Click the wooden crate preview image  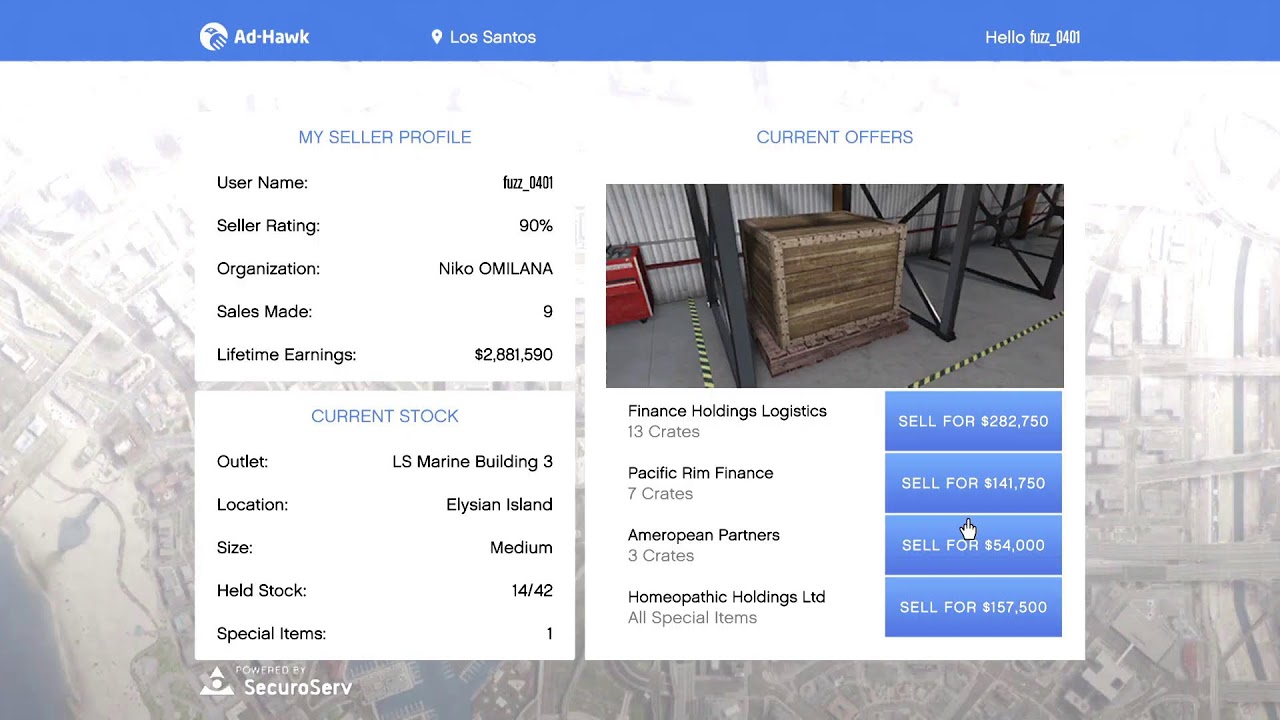[835, 286]
